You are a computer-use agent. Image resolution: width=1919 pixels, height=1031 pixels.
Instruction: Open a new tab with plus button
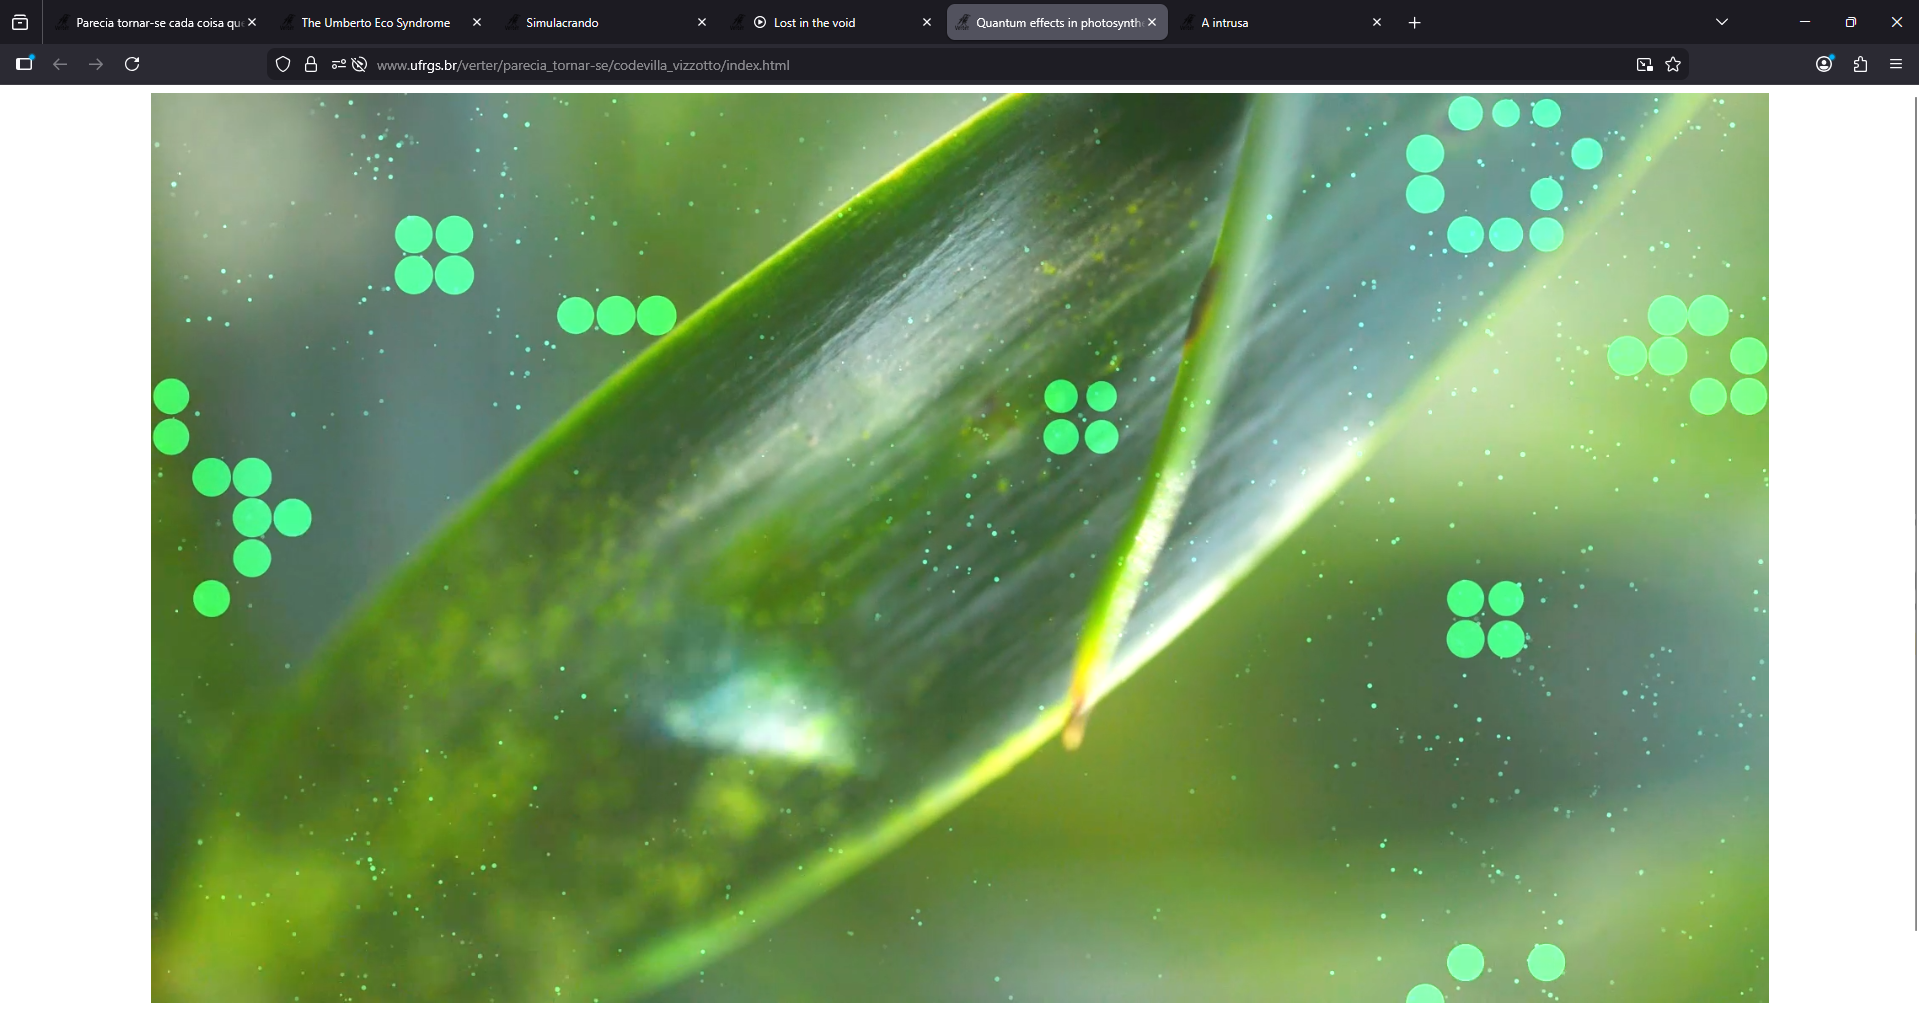pyautogui.click(x=1414, y=22)
